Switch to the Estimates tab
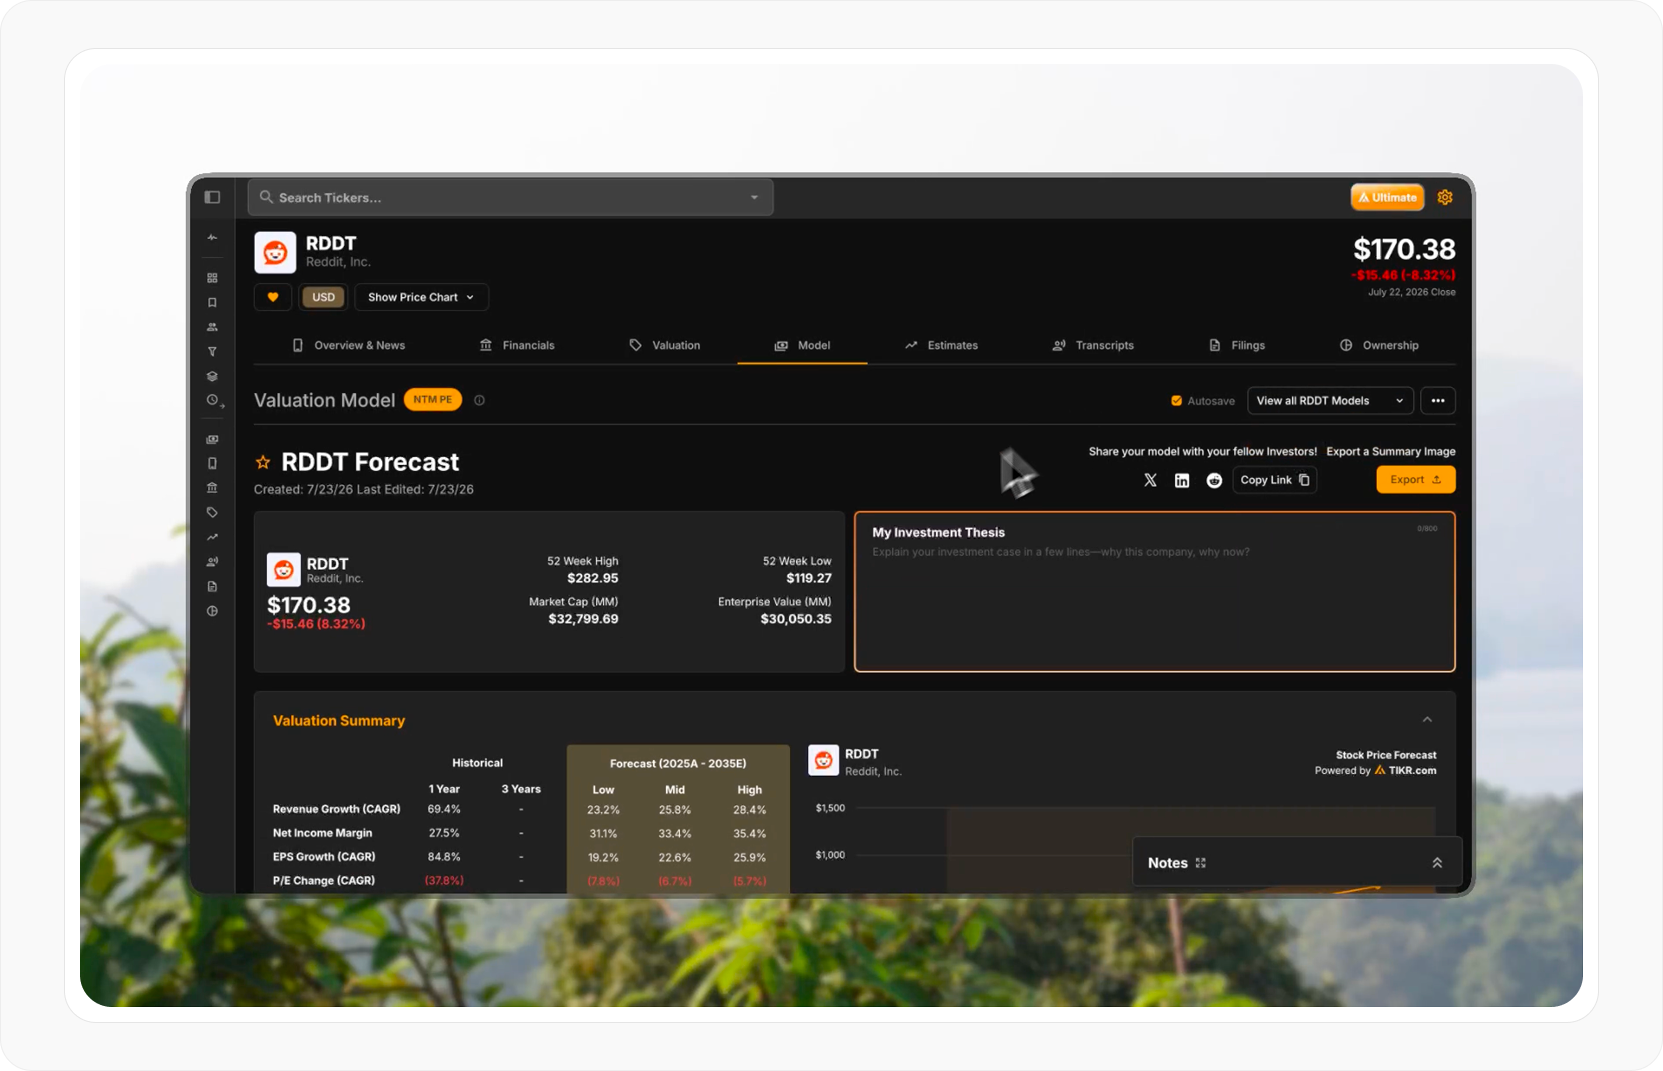Screen dimensions: 1663x1071 coord(941,345)
